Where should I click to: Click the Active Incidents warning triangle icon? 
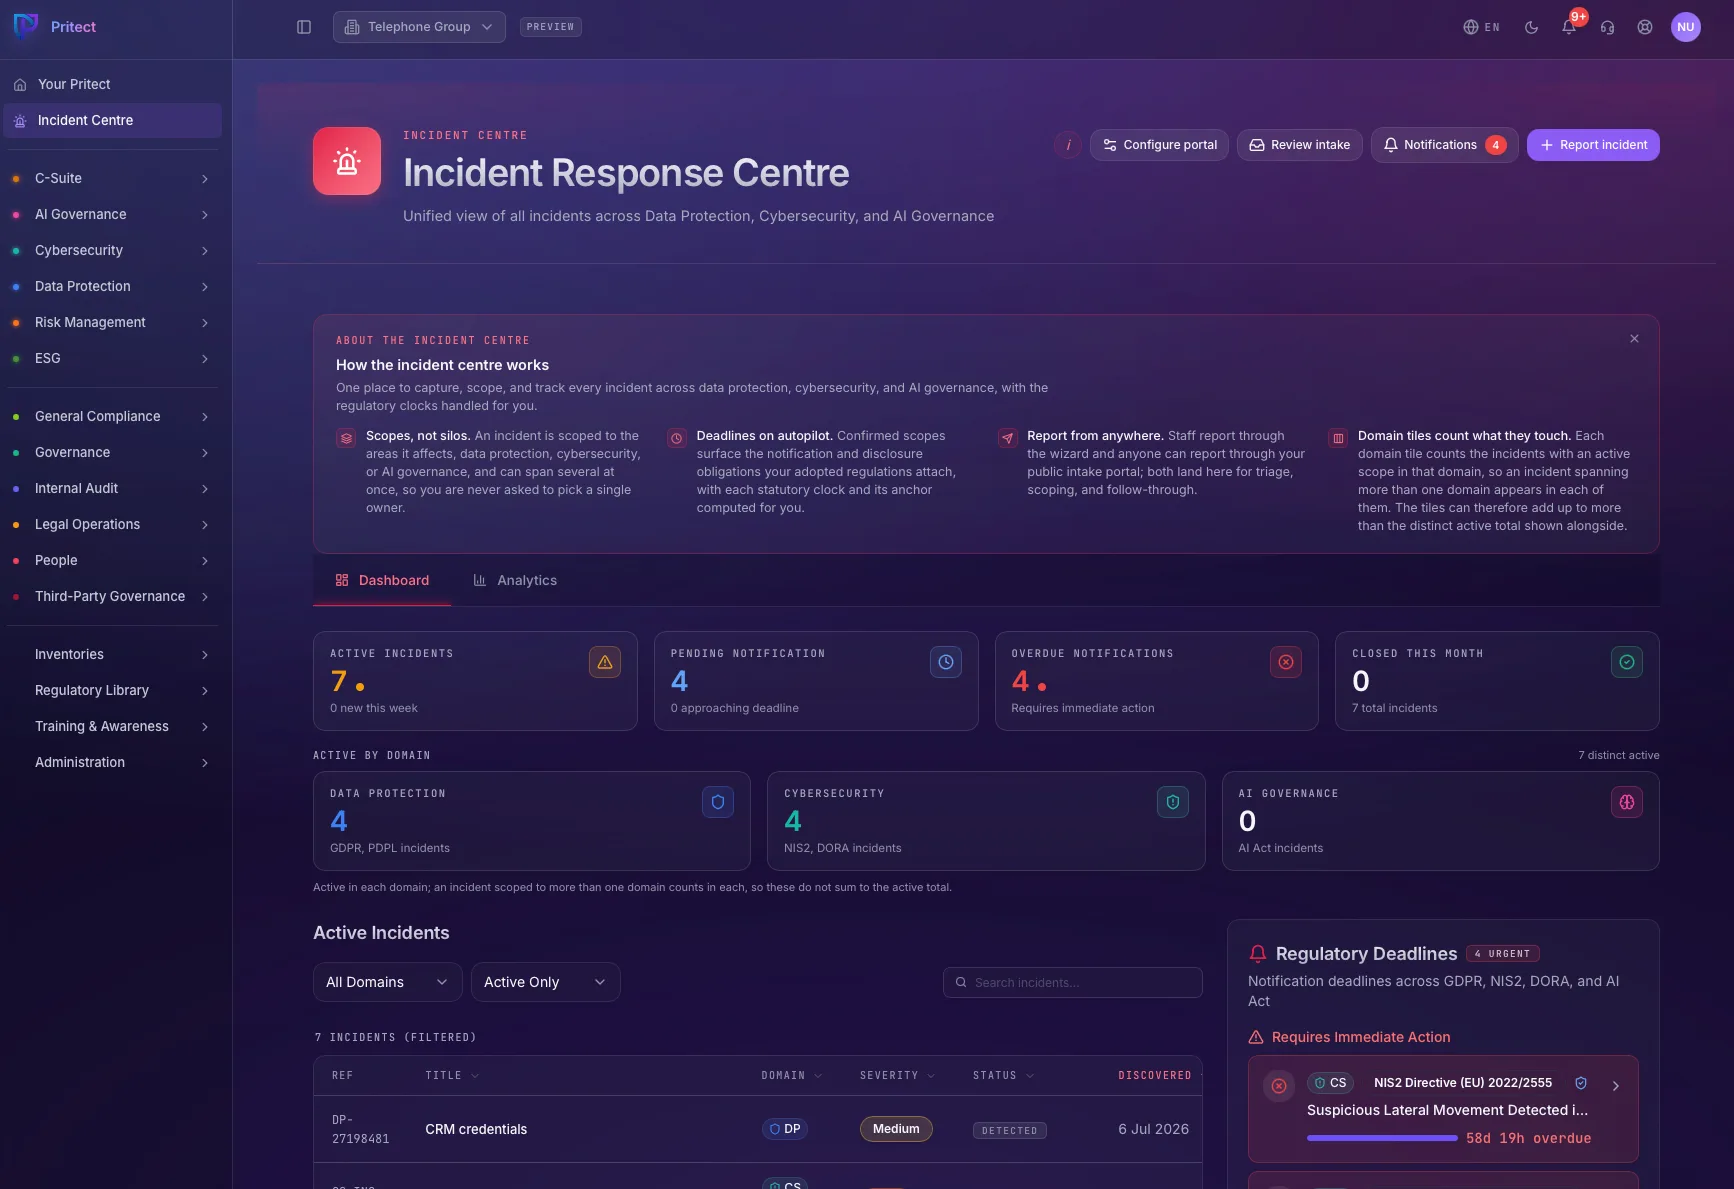coord(605,662)
